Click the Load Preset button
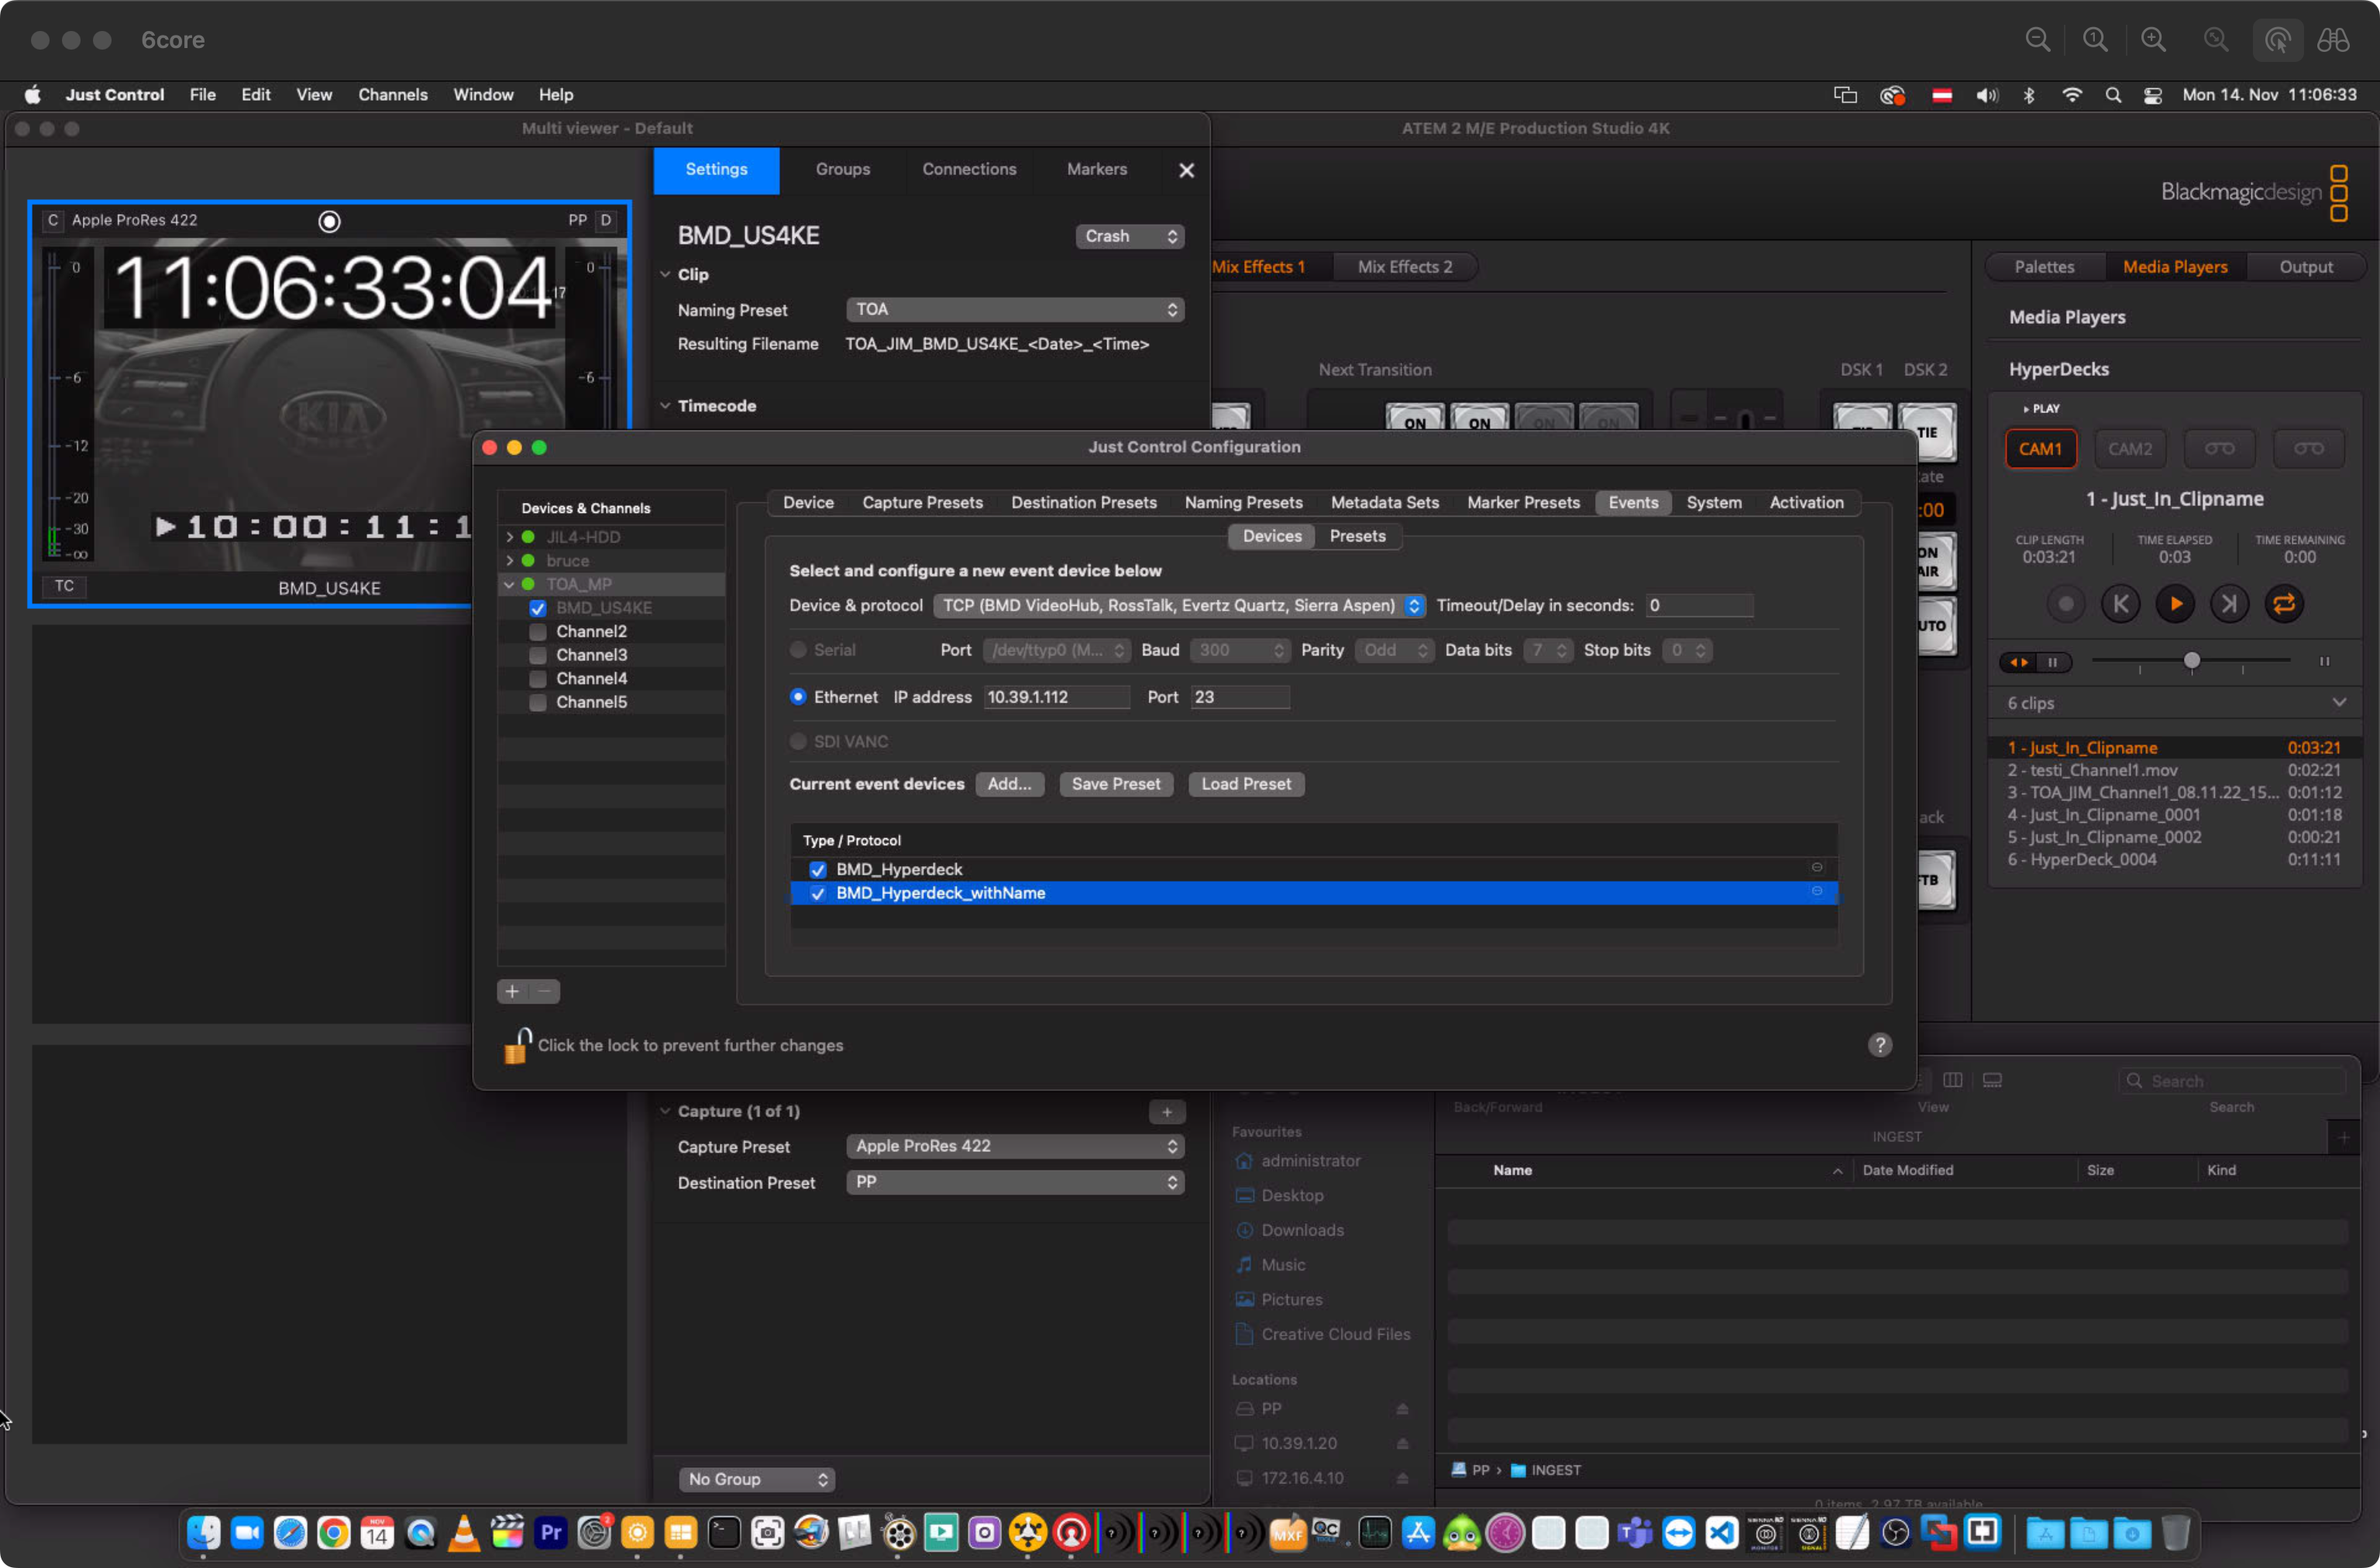 1246,785
